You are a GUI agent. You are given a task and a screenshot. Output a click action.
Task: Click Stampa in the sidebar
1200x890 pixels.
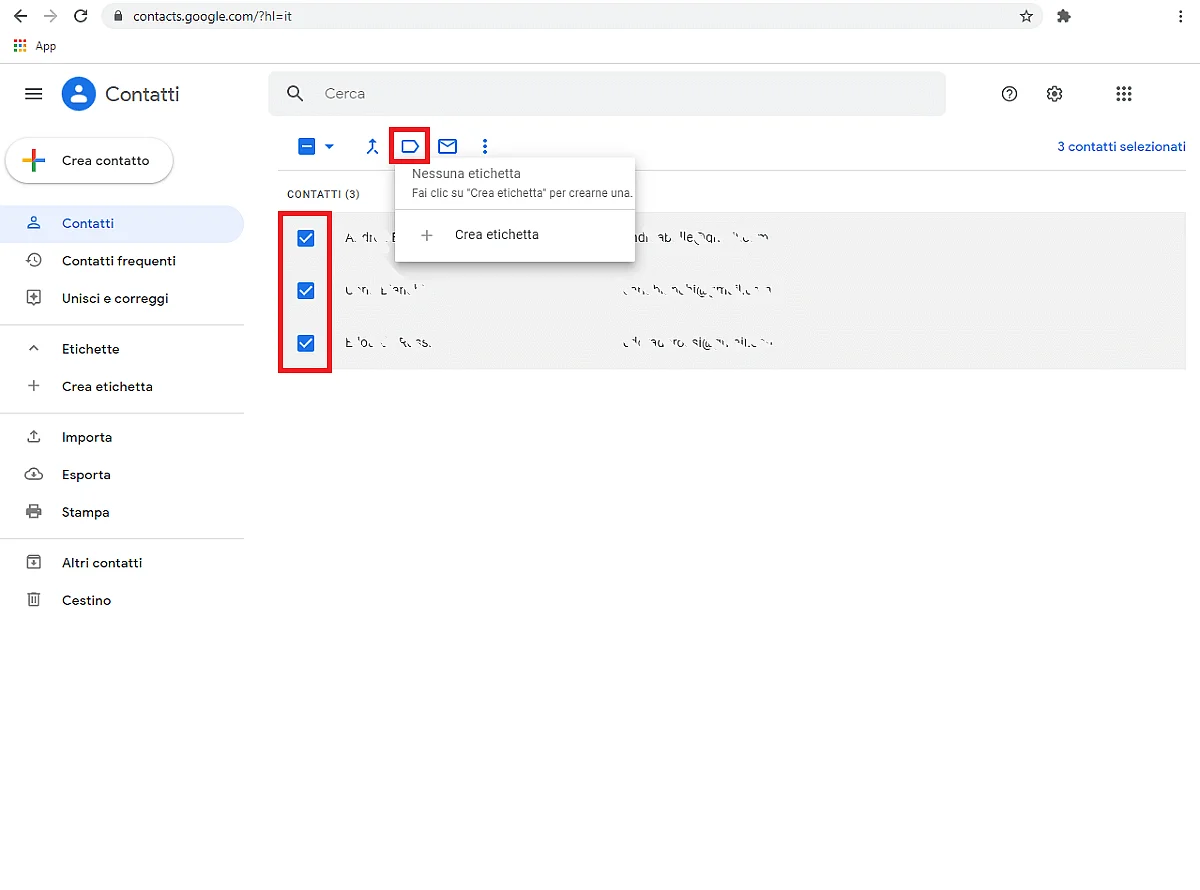122,512
